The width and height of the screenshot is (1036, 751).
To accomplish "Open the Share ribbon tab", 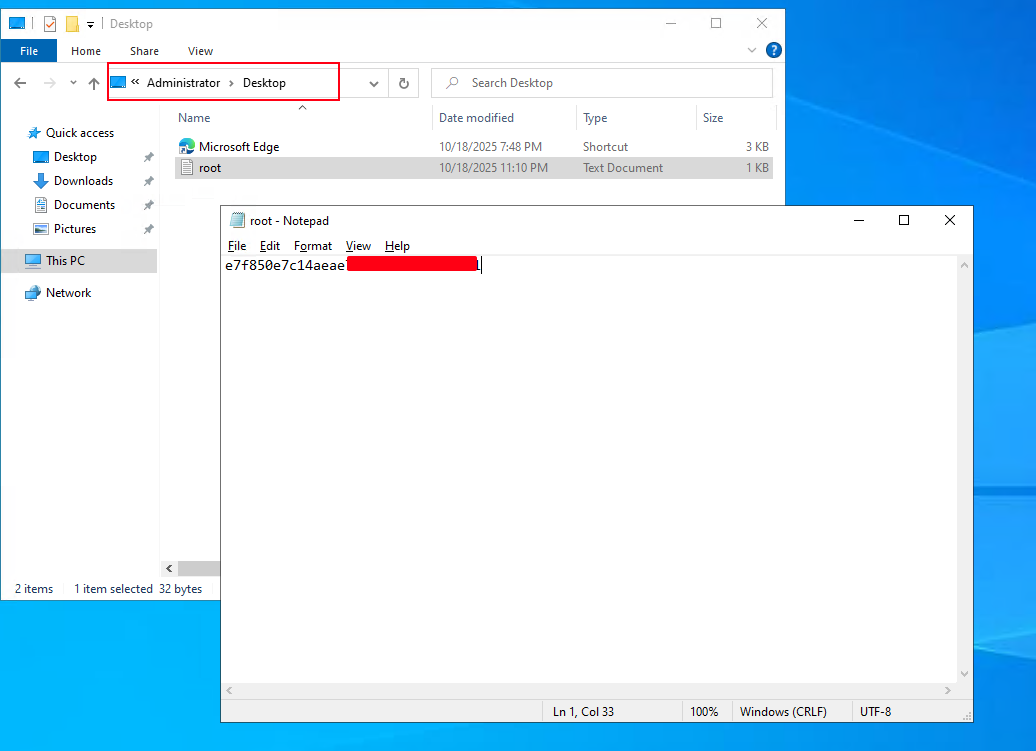I will tap(144, 51).
